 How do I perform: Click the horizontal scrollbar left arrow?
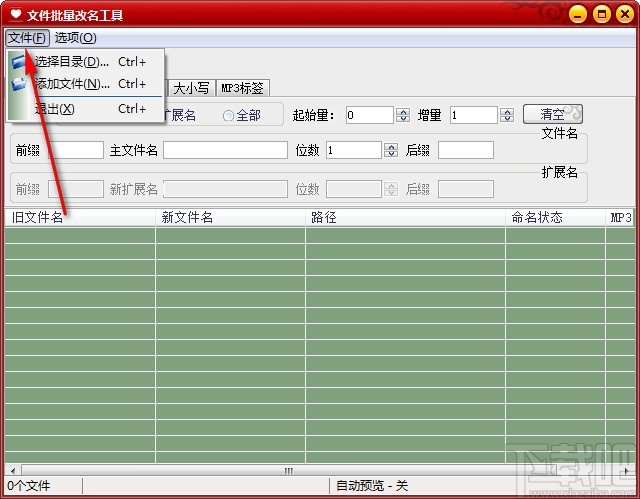(13, 470)
